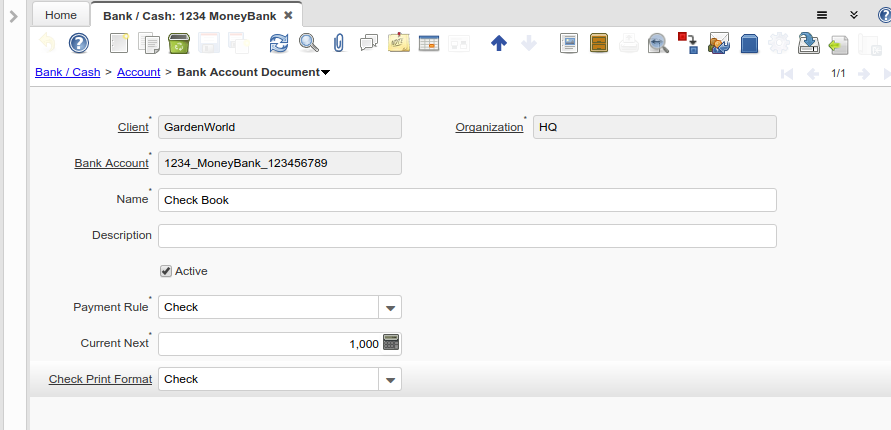Viewport: 891px width, 430px height.
Task: Click the green Delete trash icon
Action: coord(178,43)
